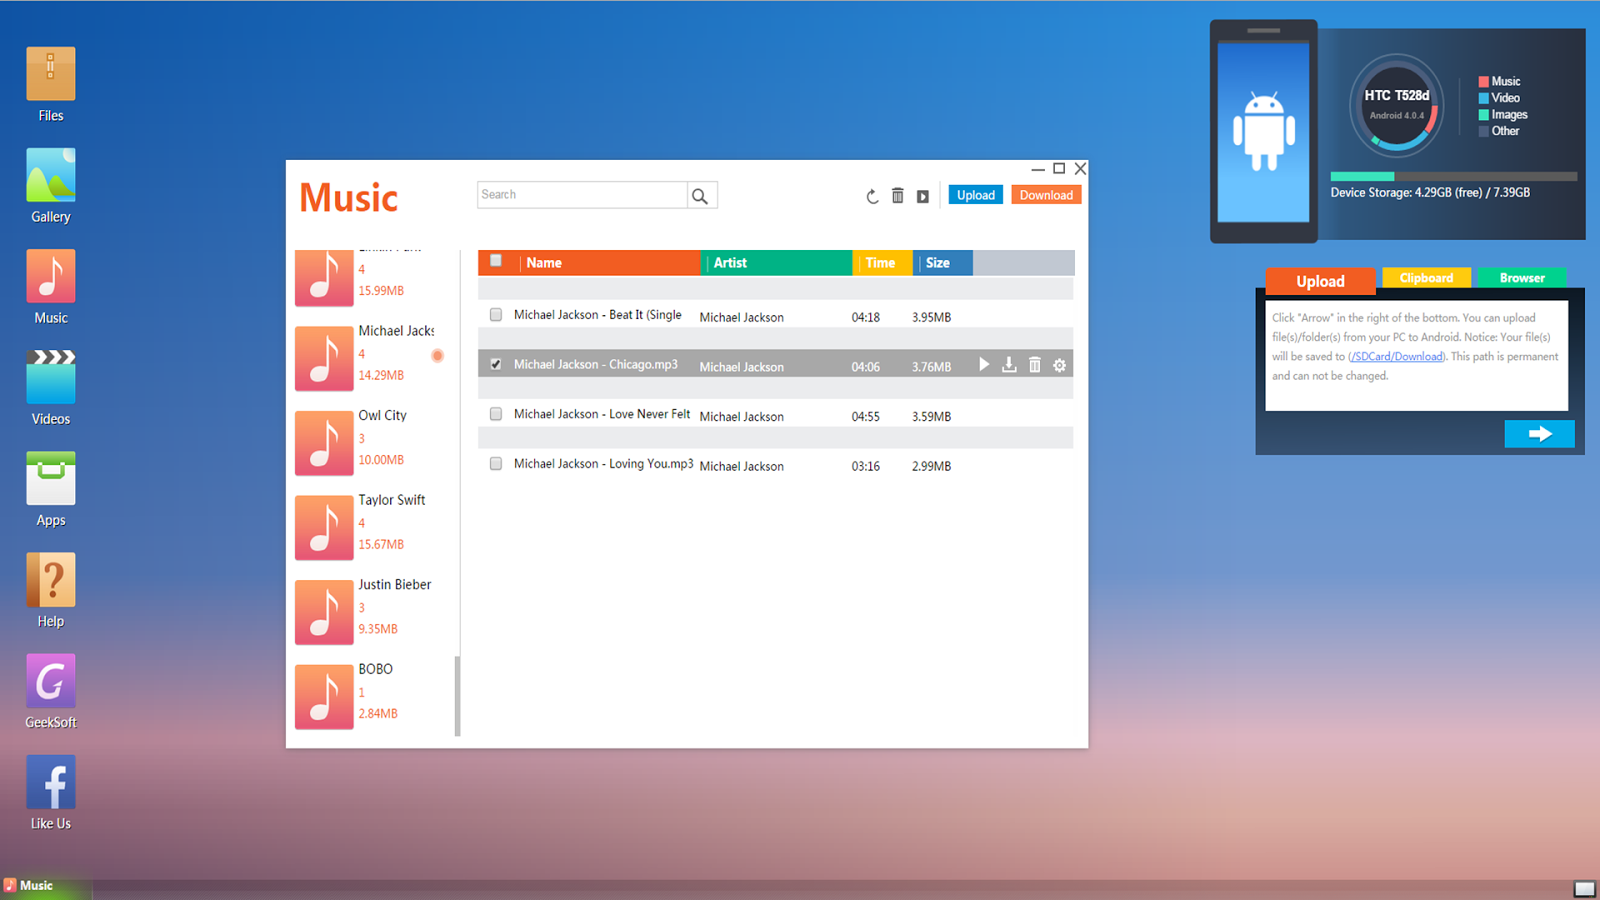Click the Android phone device image
Screen dimensions: 1600x900
(x=1264, y=132)
